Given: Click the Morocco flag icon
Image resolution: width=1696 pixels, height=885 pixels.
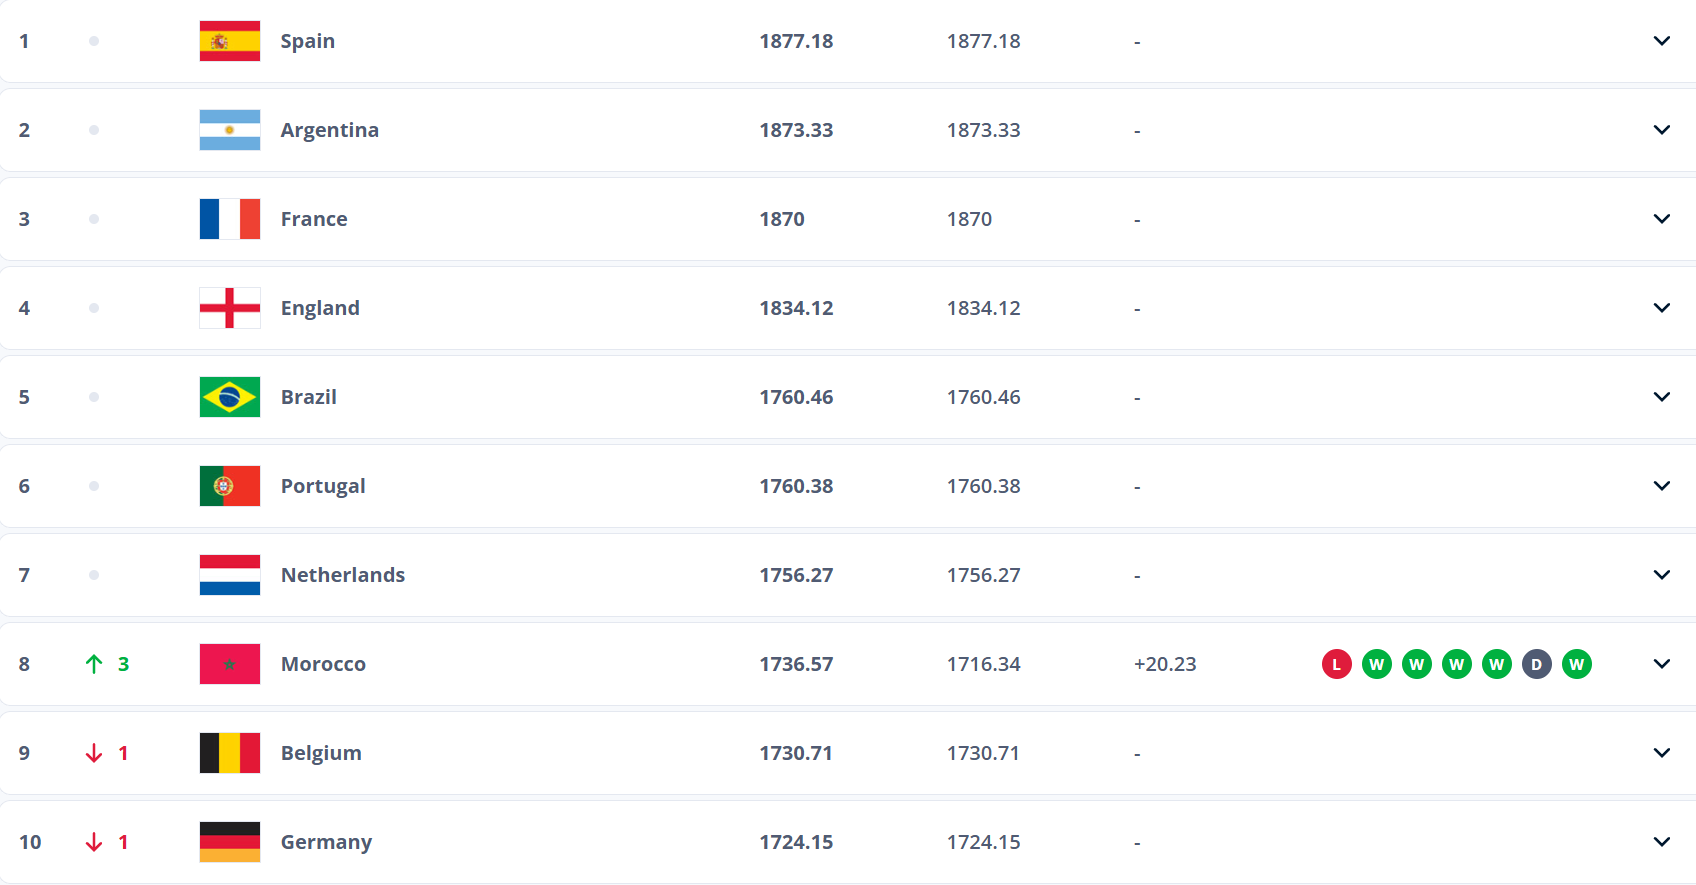Looking at the screenshot, I should tap(230, 664).
